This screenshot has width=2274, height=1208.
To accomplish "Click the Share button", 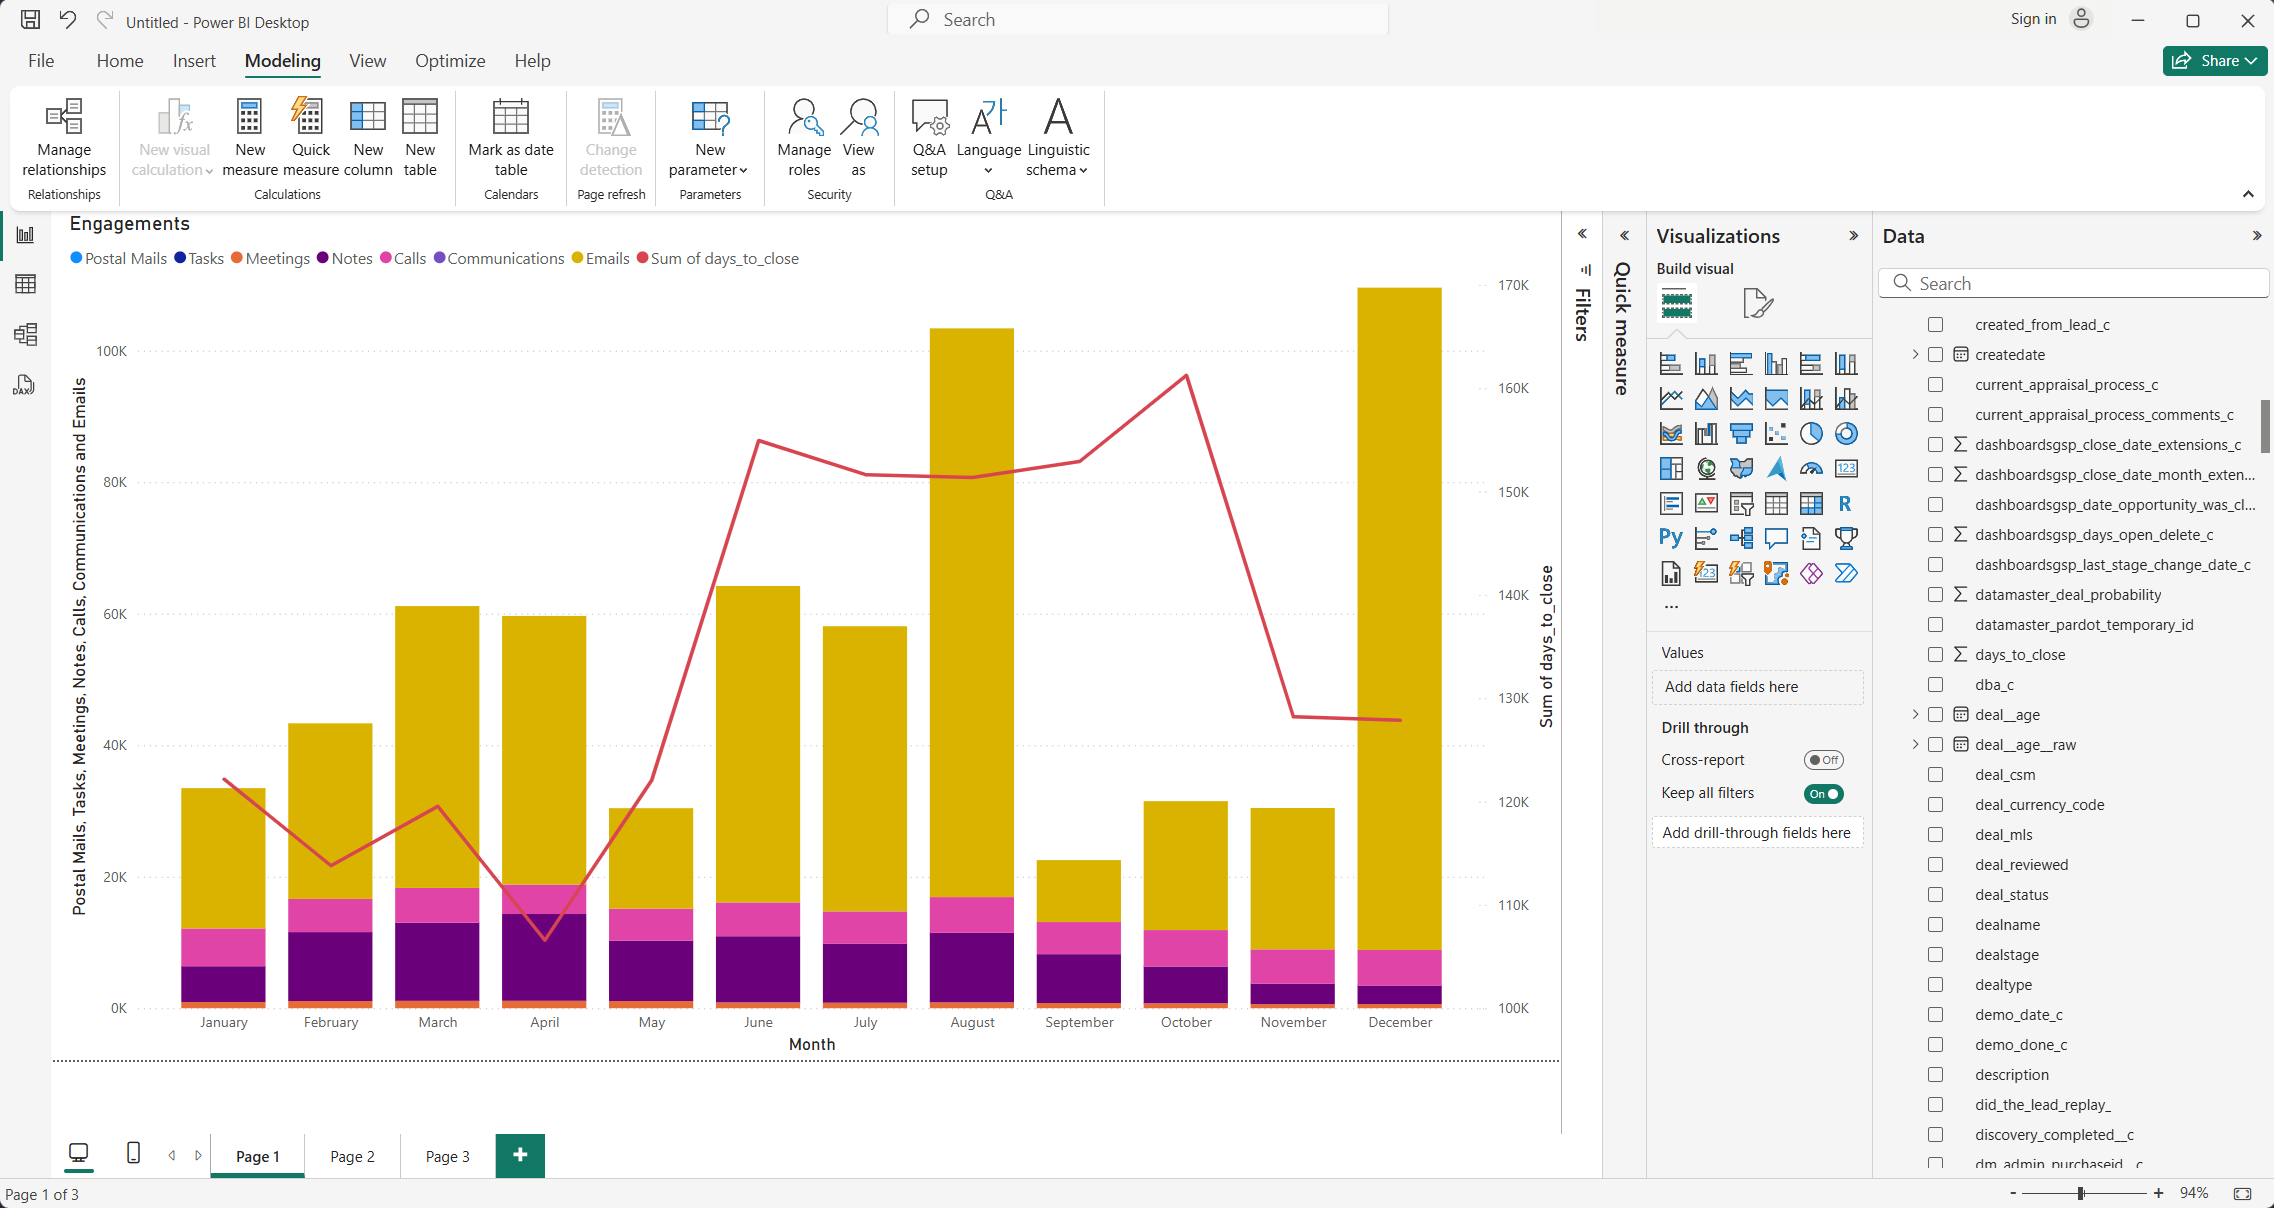I will click(x=2216, y=61).
